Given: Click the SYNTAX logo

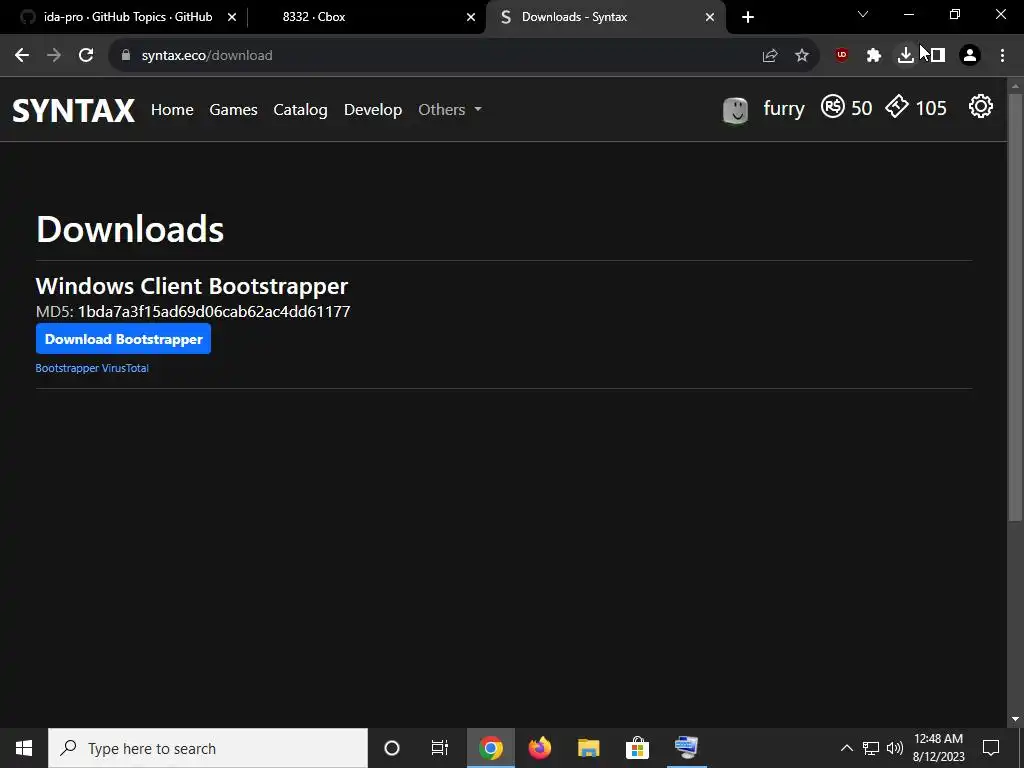Looking at the screenshot, I should [x=74, y=110].
